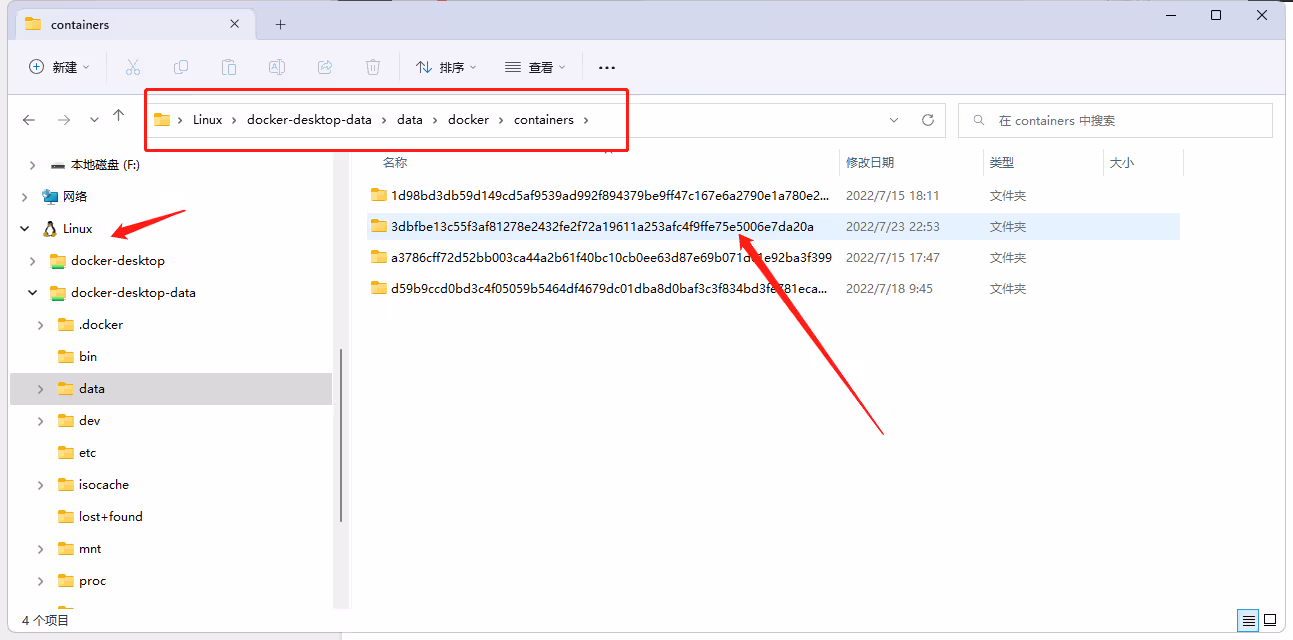Image resolution: width=1293 pixels, height=640 pixels.
Task: Click the drive icon for 本地磁盘 (F:)
Action: [x=58, y=165]
